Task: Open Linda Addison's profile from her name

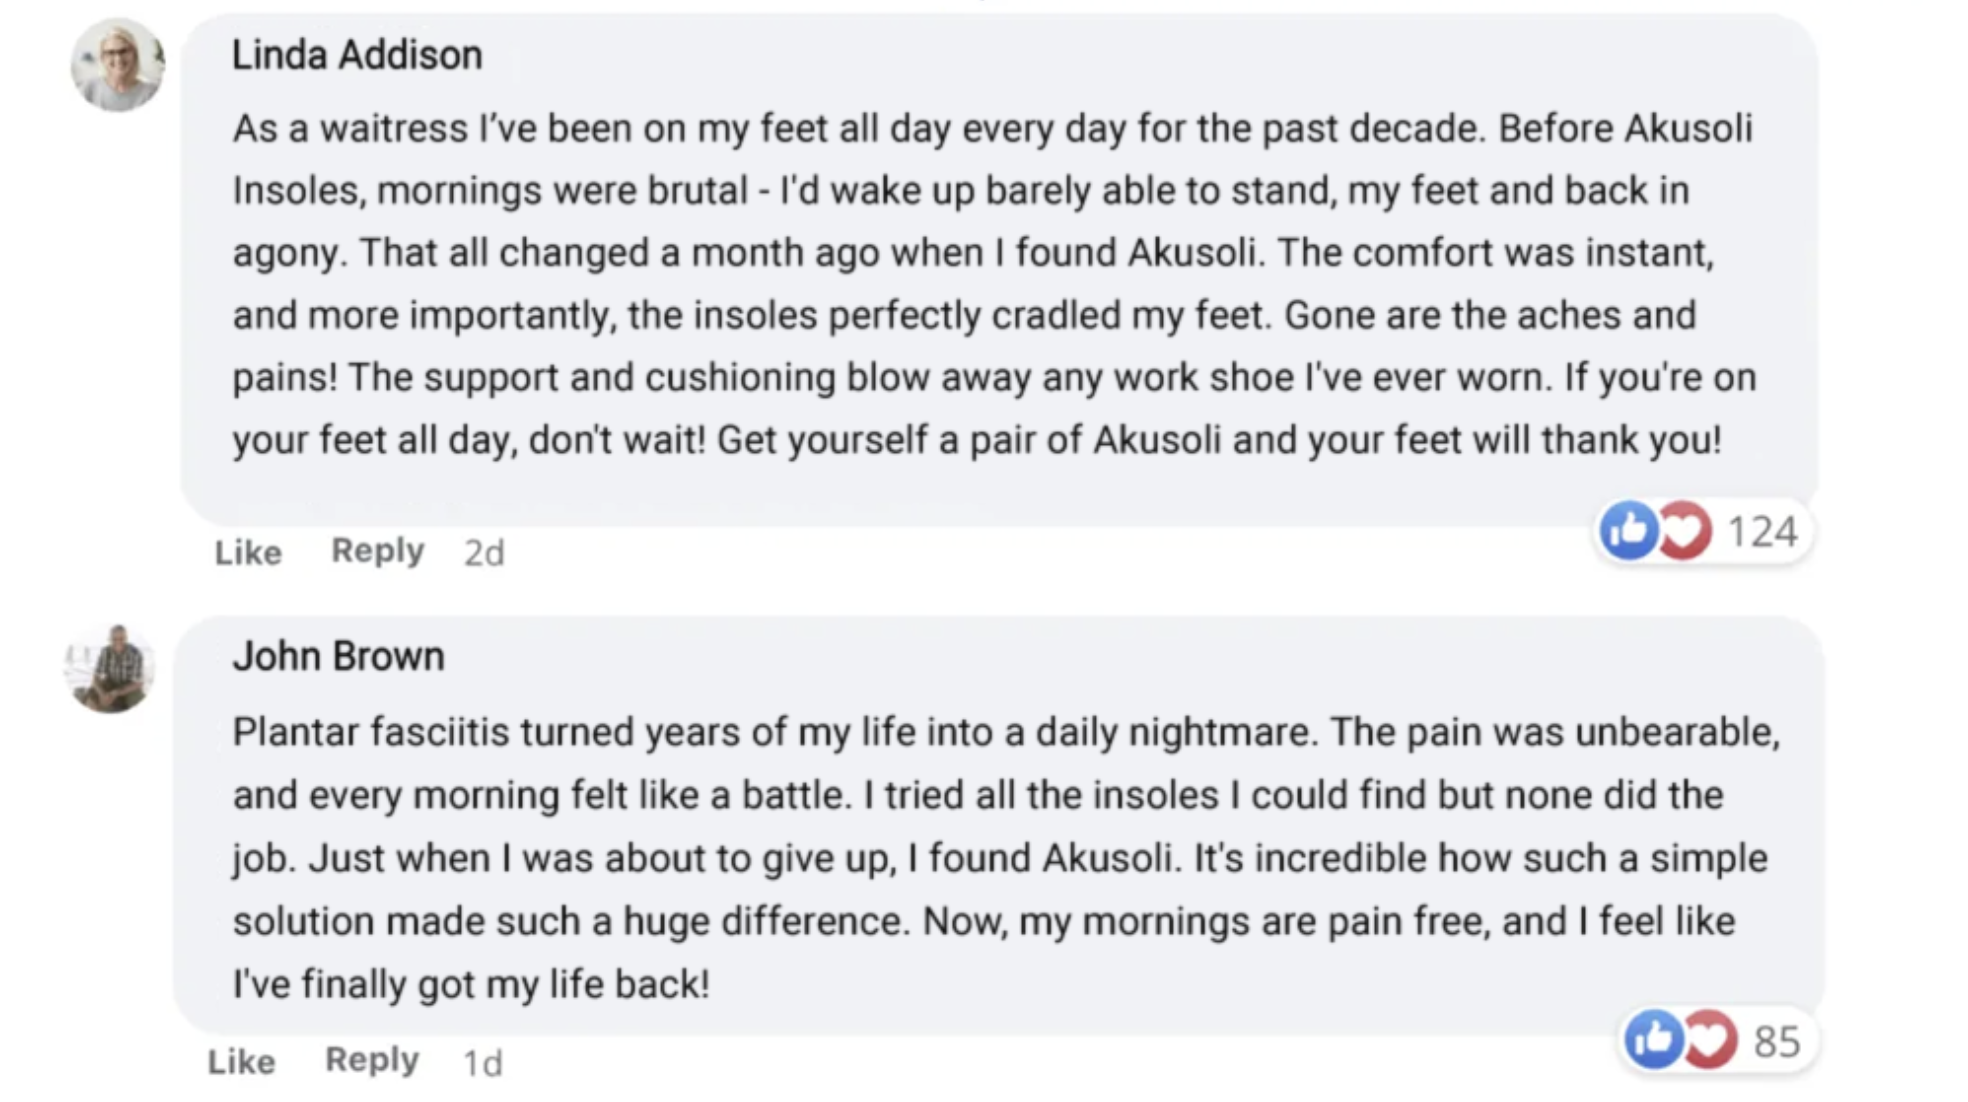Action: [357, 56]
